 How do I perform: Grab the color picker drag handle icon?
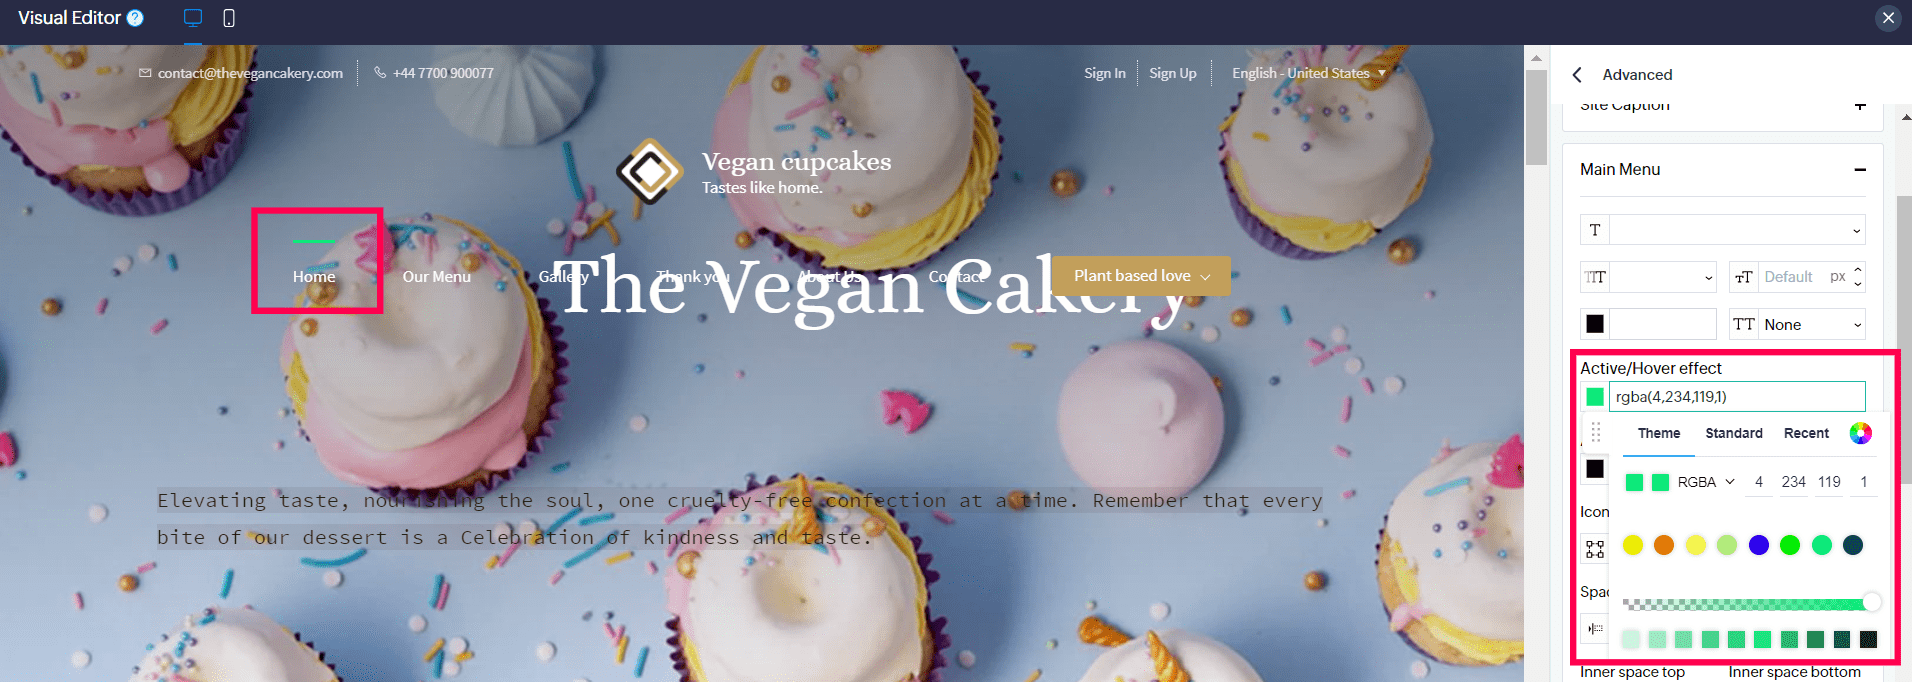pyautogui.click(x=1596, y=432)
